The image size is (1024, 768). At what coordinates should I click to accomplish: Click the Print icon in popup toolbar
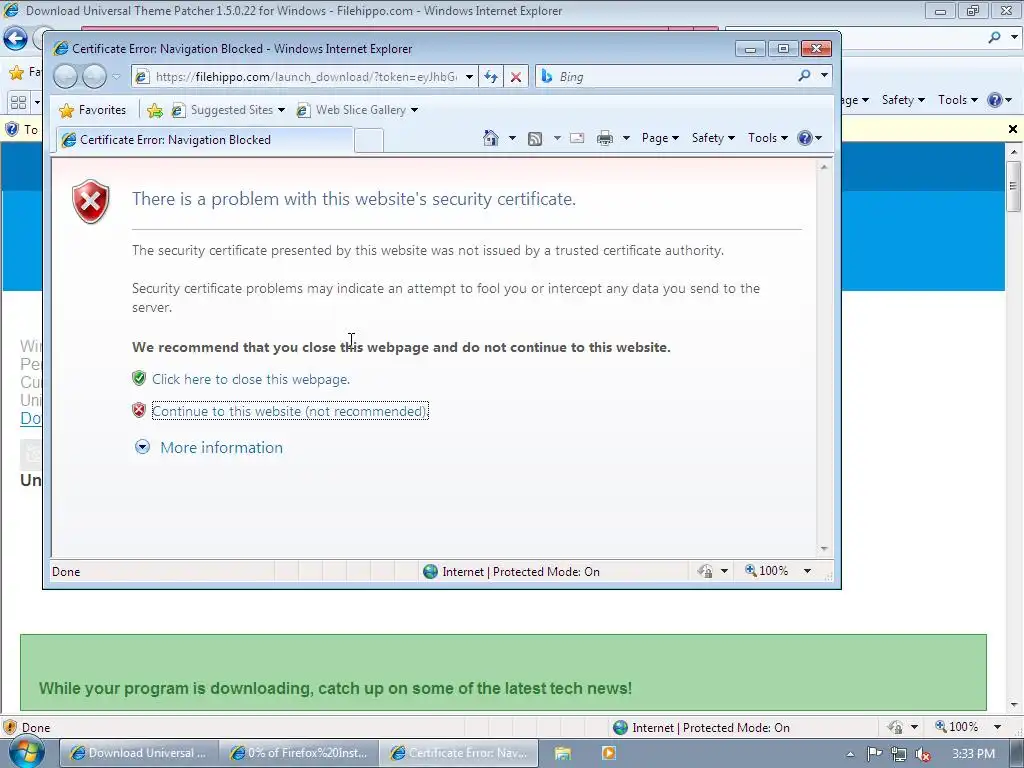pos(605,138)
